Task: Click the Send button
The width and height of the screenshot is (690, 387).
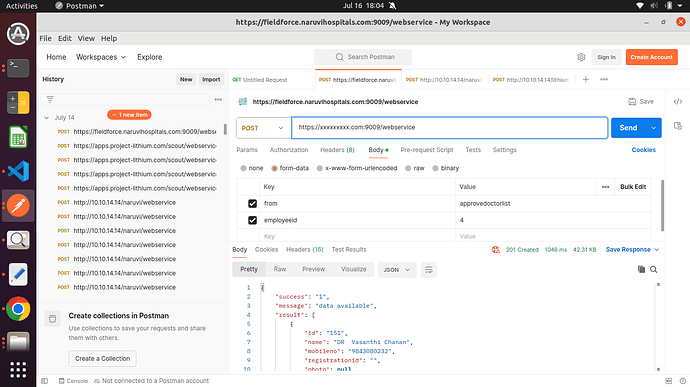Action: 628,128
